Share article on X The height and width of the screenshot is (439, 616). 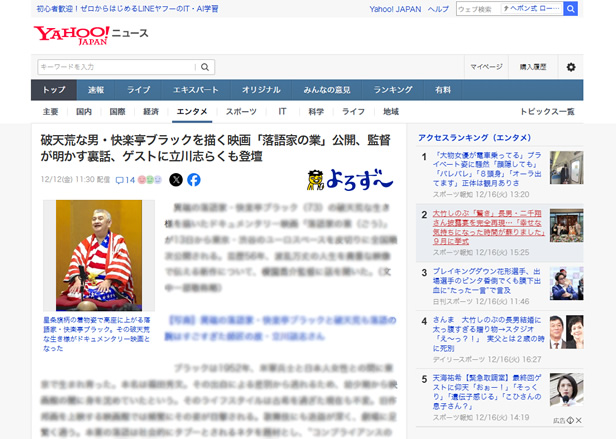(x=176, y=180)
